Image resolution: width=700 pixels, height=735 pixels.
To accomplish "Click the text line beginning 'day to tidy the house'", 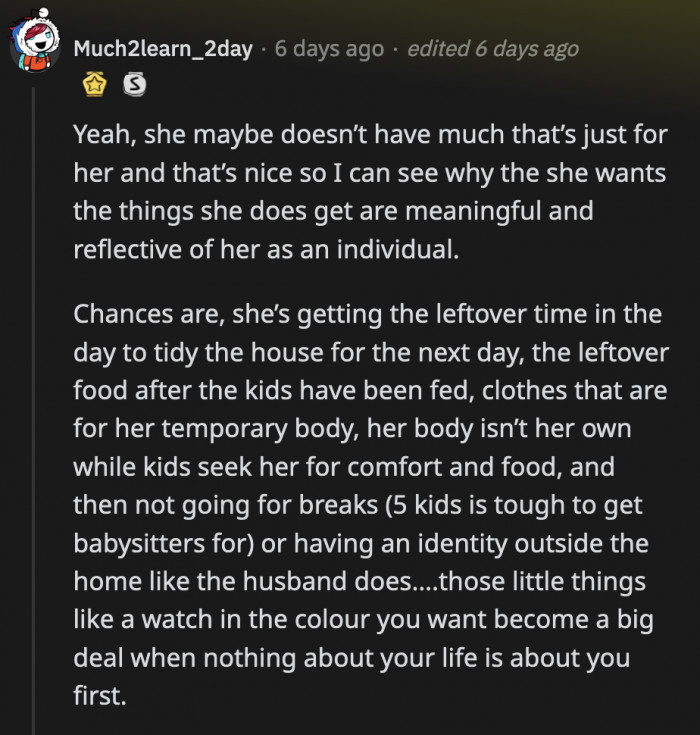I will point(370,353).
